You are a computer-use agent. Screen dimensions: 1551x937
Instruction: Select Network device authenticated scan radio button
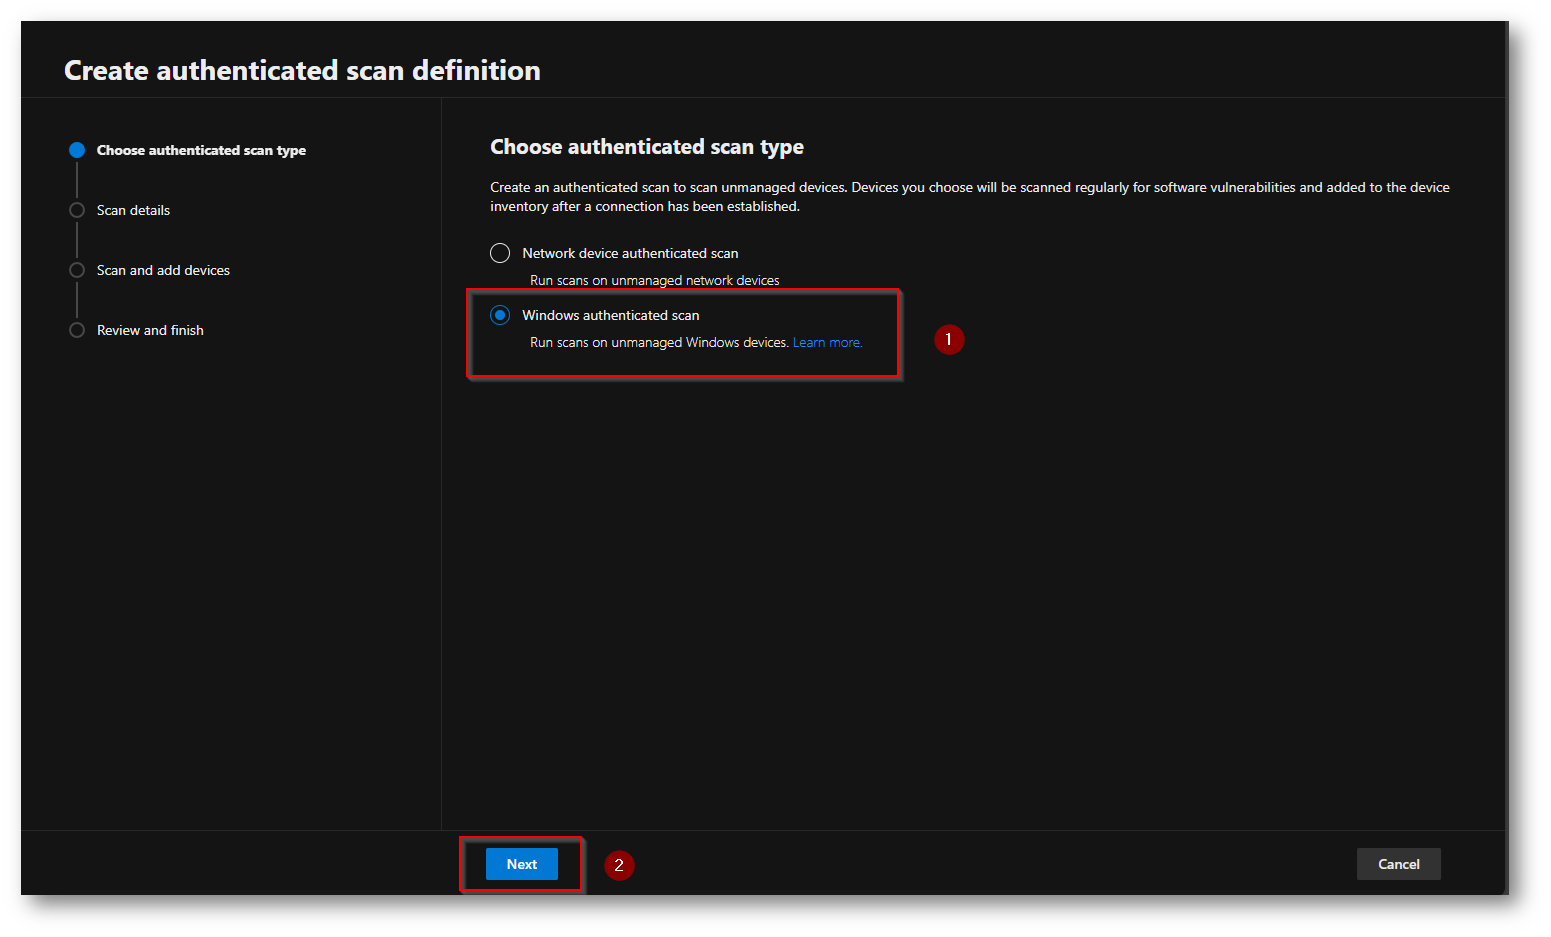(500, 253)
